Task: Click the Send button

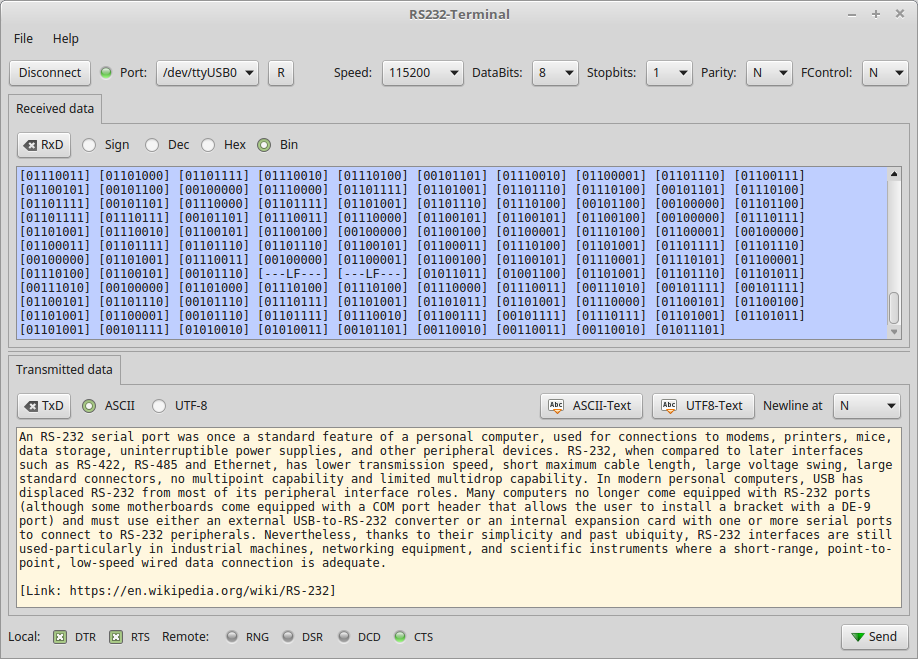Action: click(874, 637)
